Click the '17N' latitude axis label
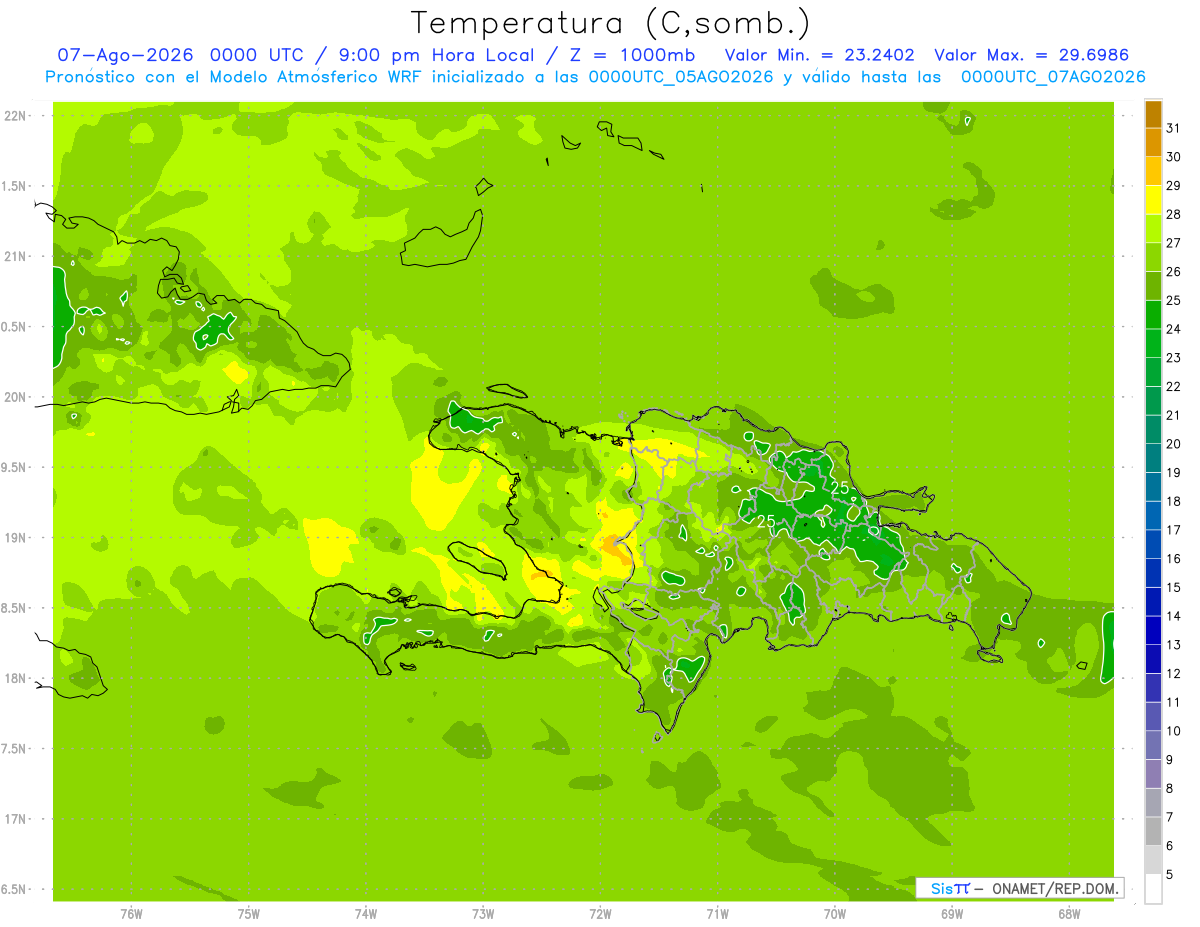 [x=14, y=819]
